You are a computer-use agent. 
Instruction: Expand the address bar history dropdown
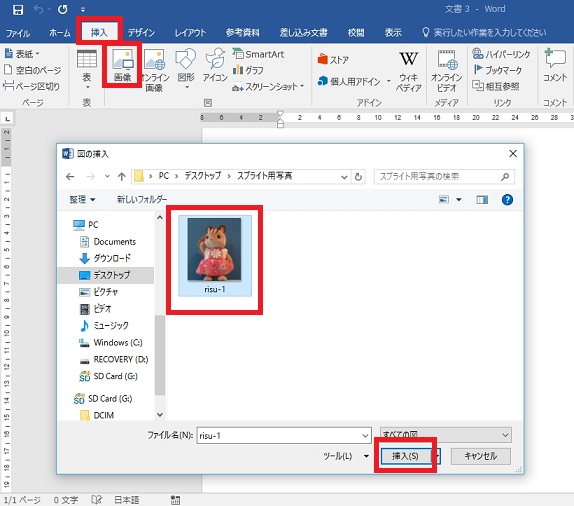(x=344, y=177)
